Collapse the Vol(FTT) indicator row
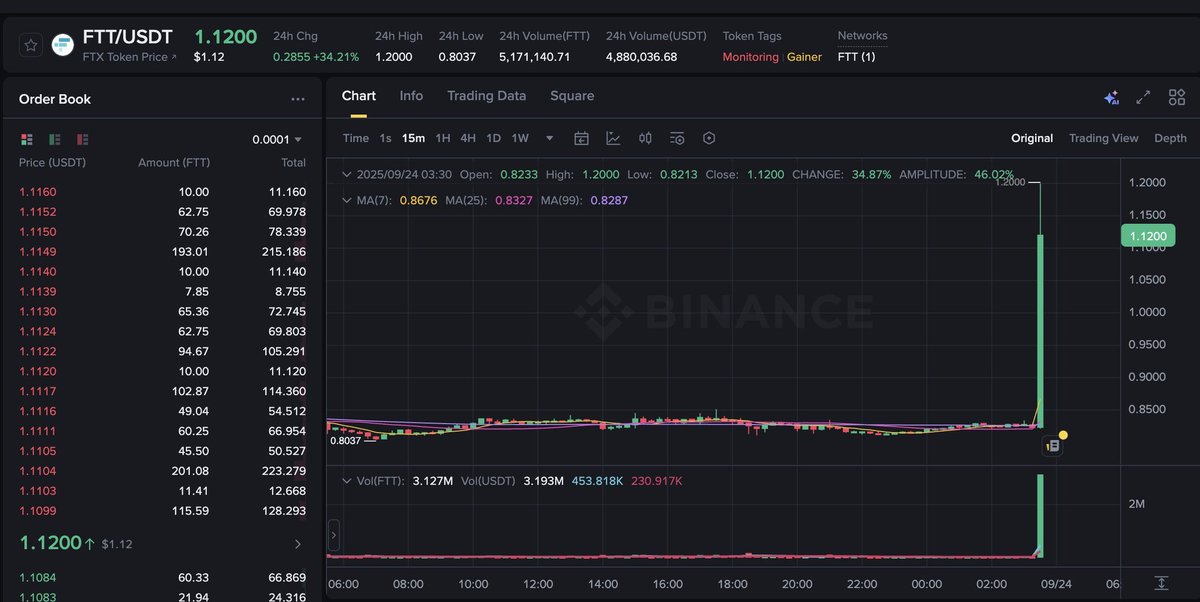The width and height of the screenshot is (1200, 602). [x=347, y=481]
